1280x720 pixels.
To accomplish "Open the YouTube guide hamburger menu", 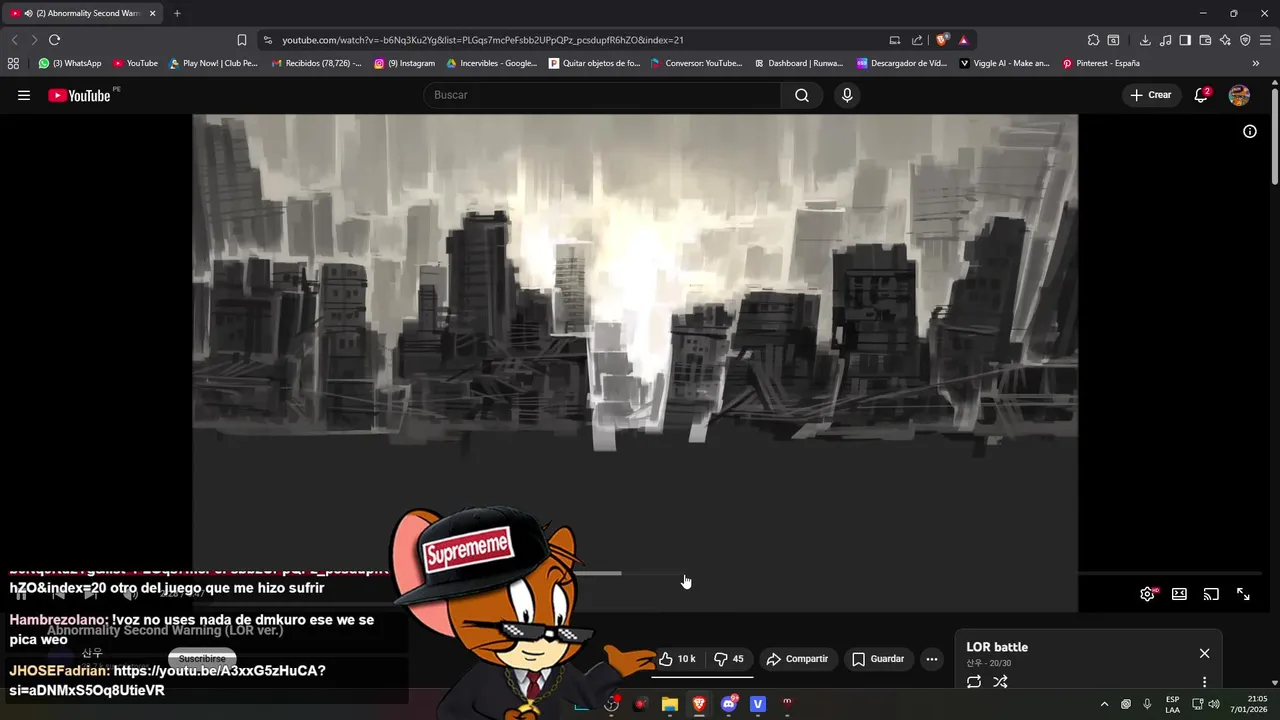I will click(x=24, y=95).
